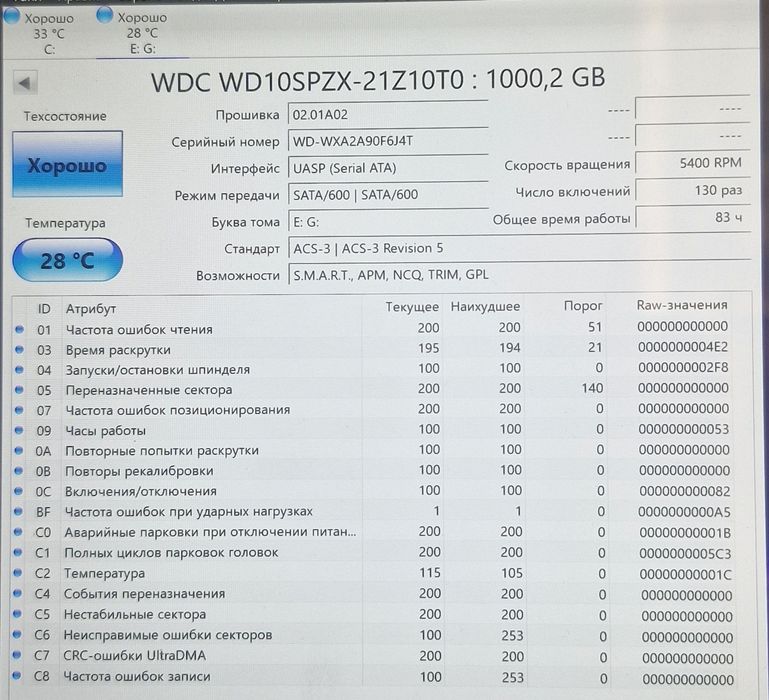Click status dot of row 04 Запуски/остановки шпинделя
This screenshot has height=700, width=769.
pyautogui.click(x=19, y=370)
